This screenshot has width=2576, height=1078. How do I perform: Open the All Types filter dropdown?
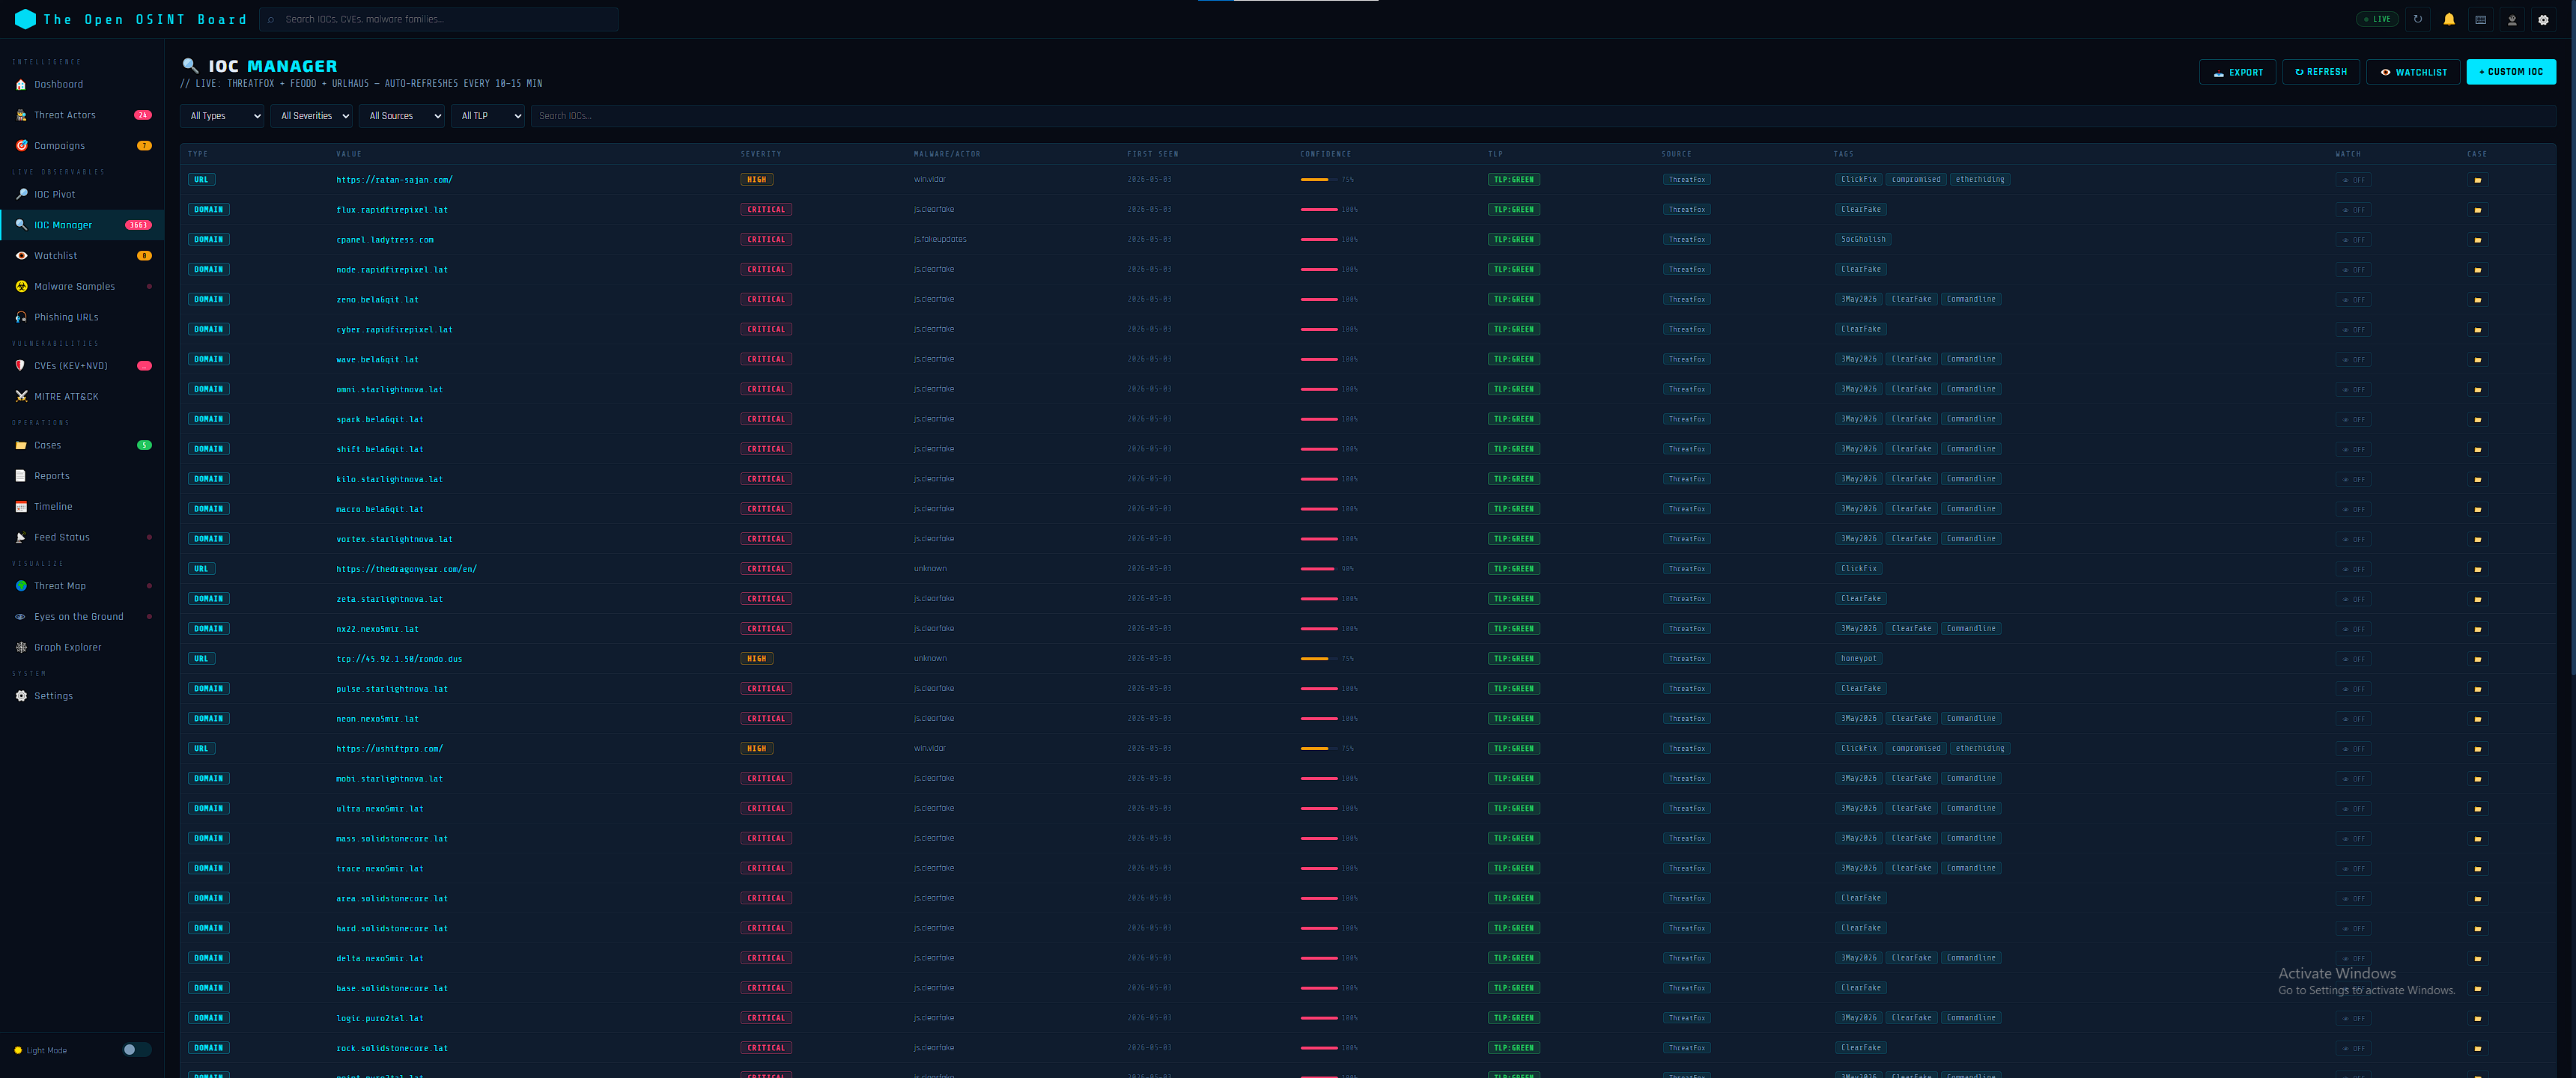point(222,116)
